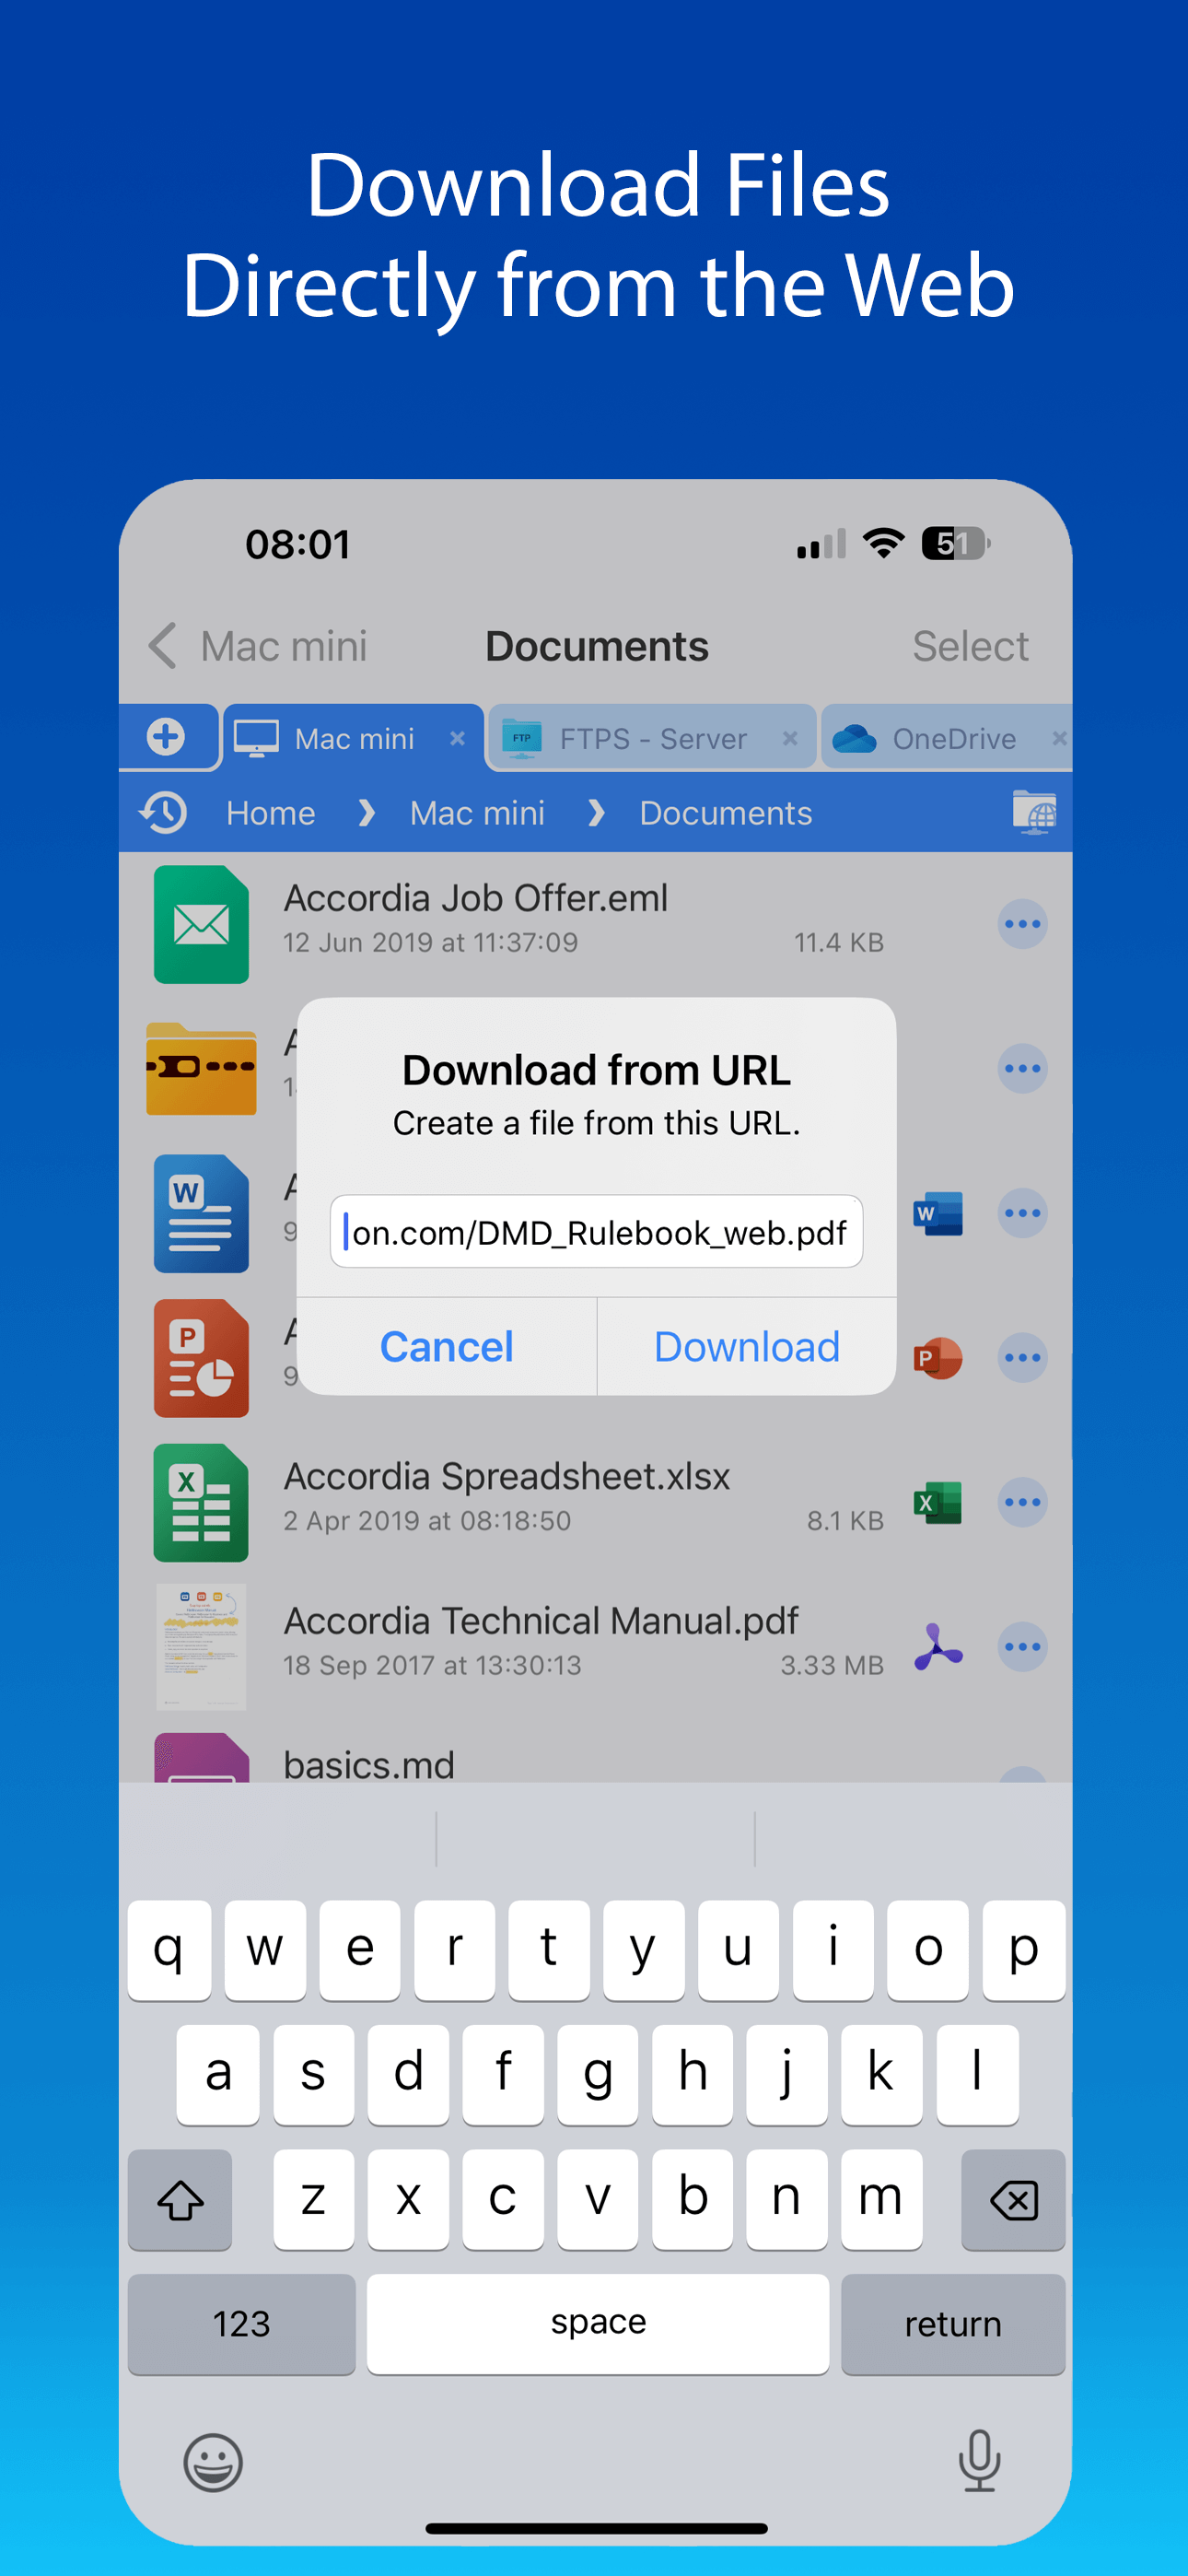Tap the q key

click(169, 1950)
